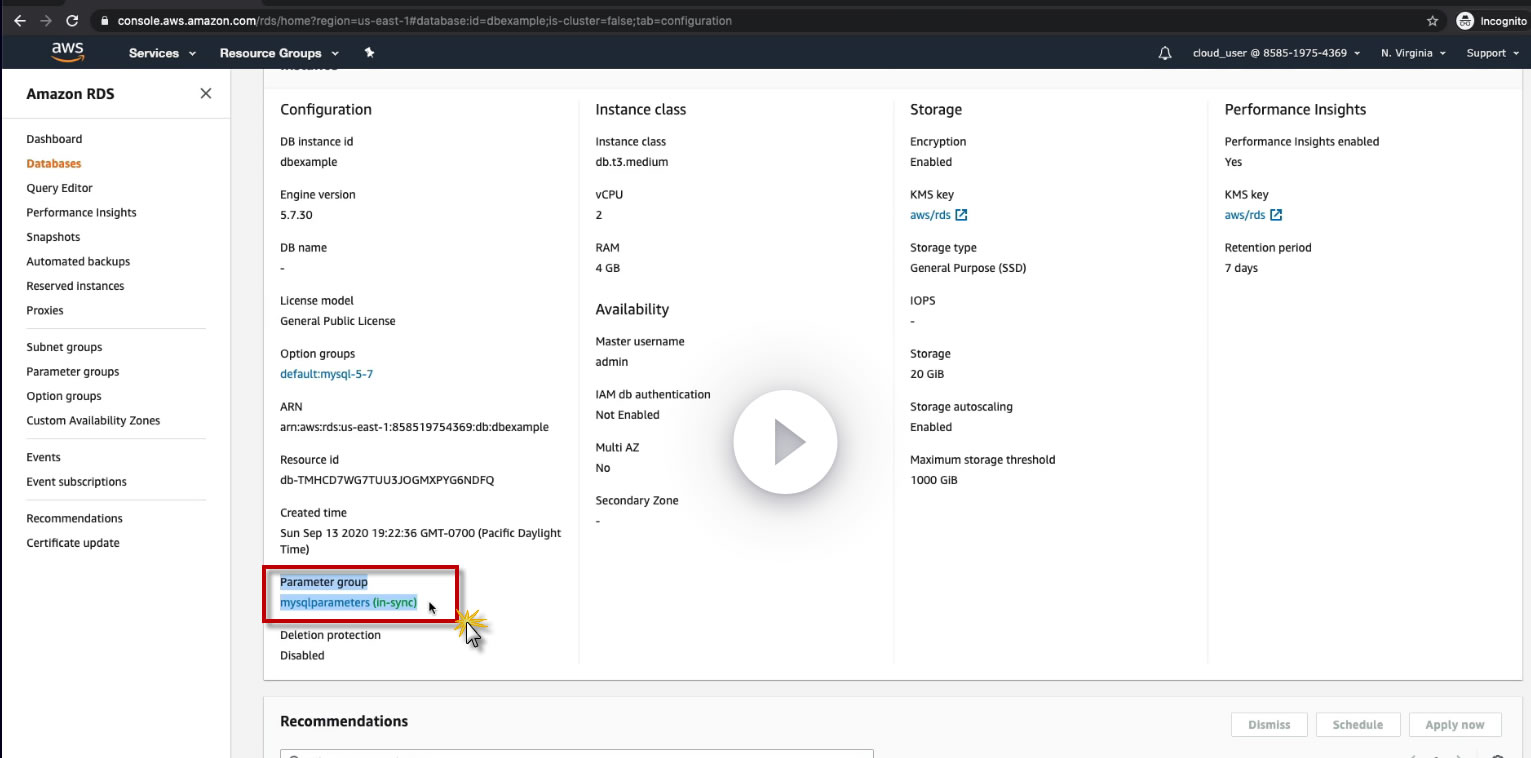Click the Resource id value db-TMHCD7WG7TUU3JOGMXPYG6NDFQ
Image resolution: width=1531 pixels, height=758 pixels.
(387, 480)
